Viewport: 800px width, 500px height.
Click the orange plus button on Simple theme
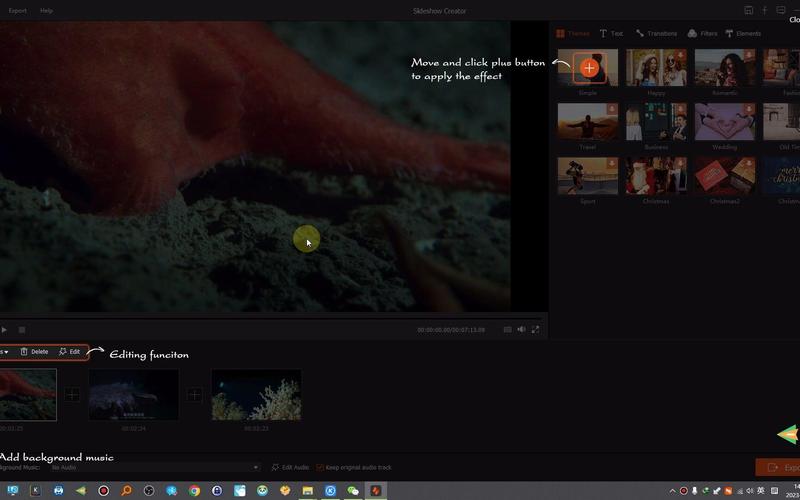tap(589, 68)
